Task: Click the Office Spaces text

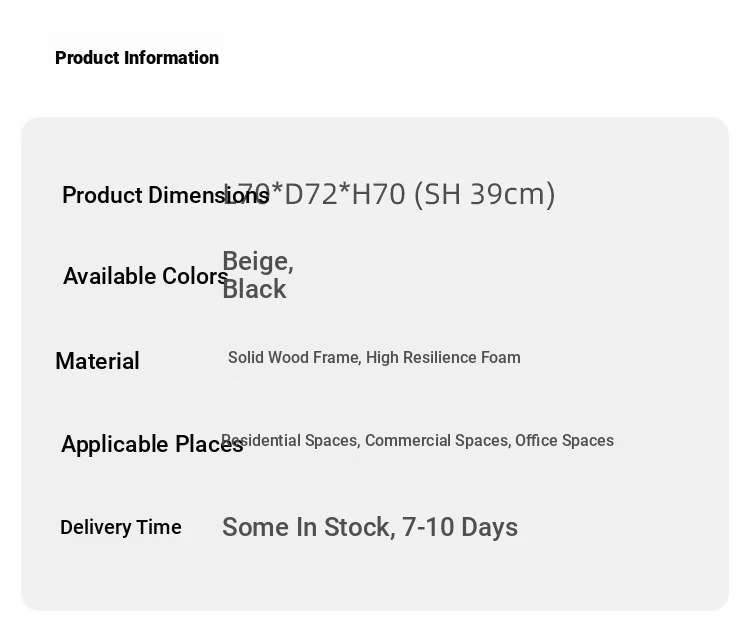Action: coord(564,441)
